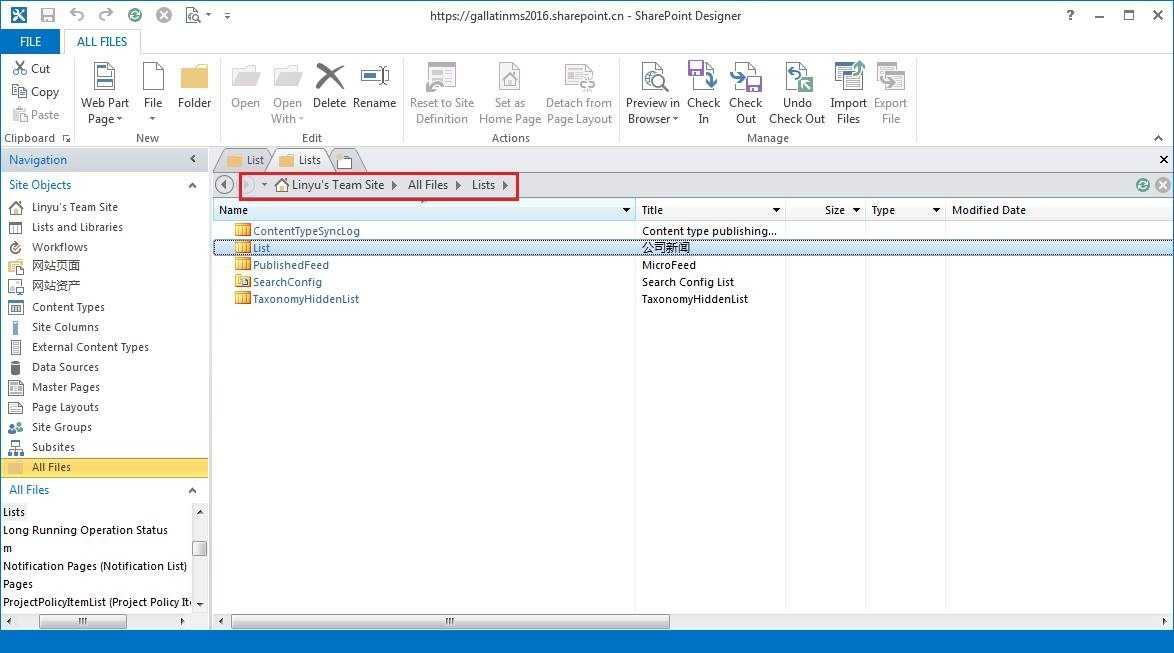
Task: Open Page Layouts in navigation
Action: (x=65, y=407)
